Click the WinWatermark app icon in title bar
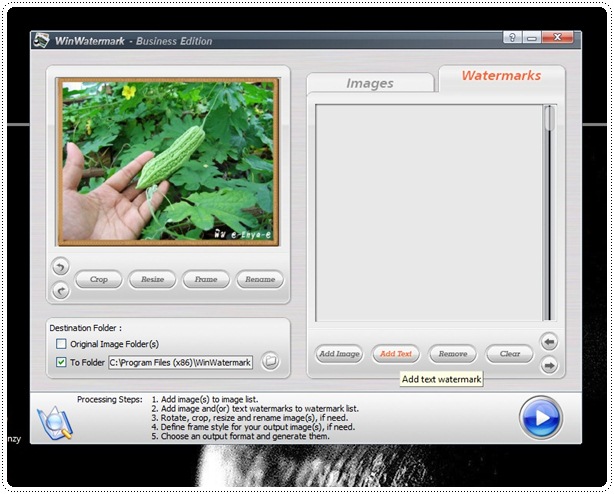The height and width of the screenshot is (494, 614). pyautogui.click(x=41, y=41)
